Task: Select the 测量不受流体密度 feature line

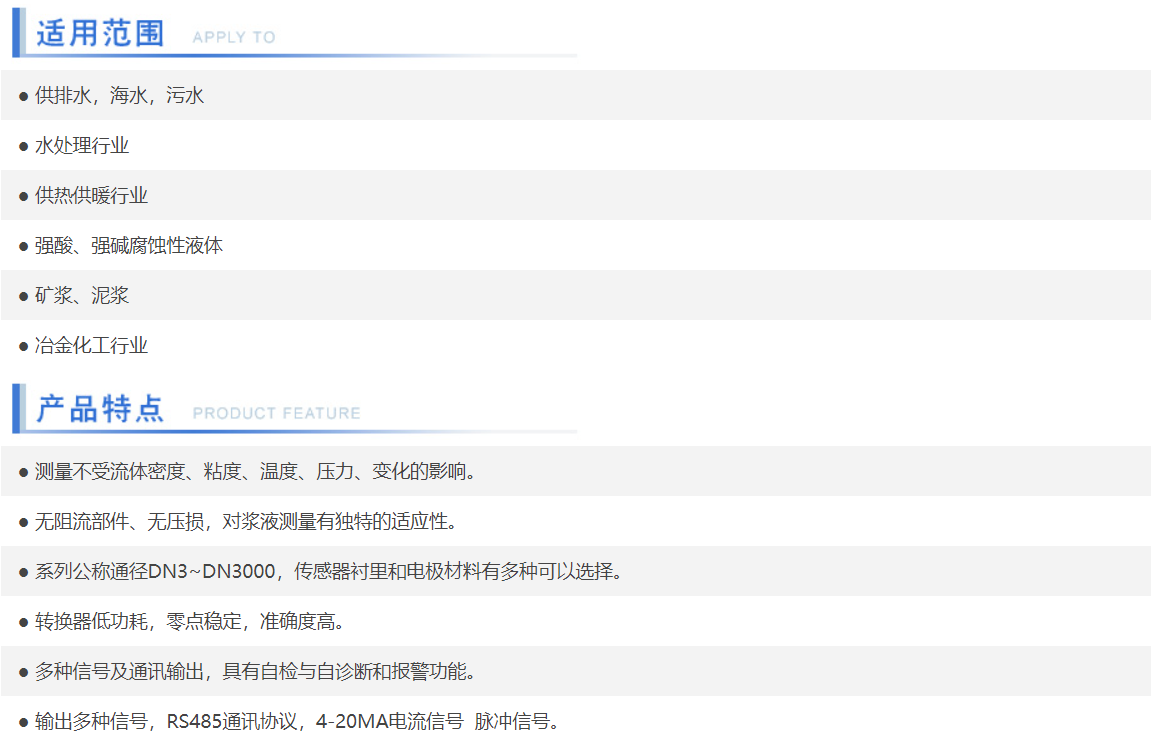Action: coord(256,471)
